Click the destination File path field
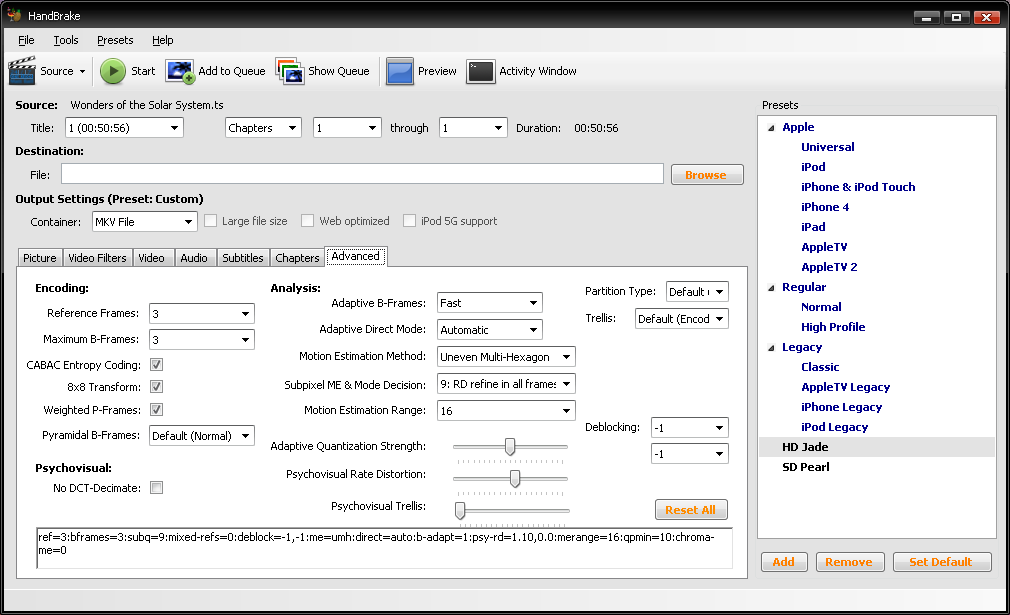The image size is (1010, 615). [362, 174]
